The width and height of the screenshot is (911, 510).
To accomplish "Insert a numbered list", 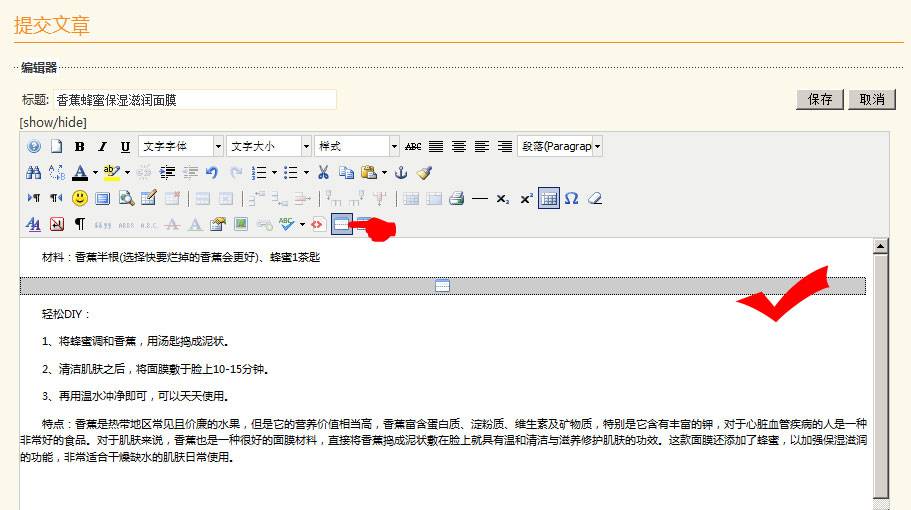I will pyautogui.click(x=259, y=173).
